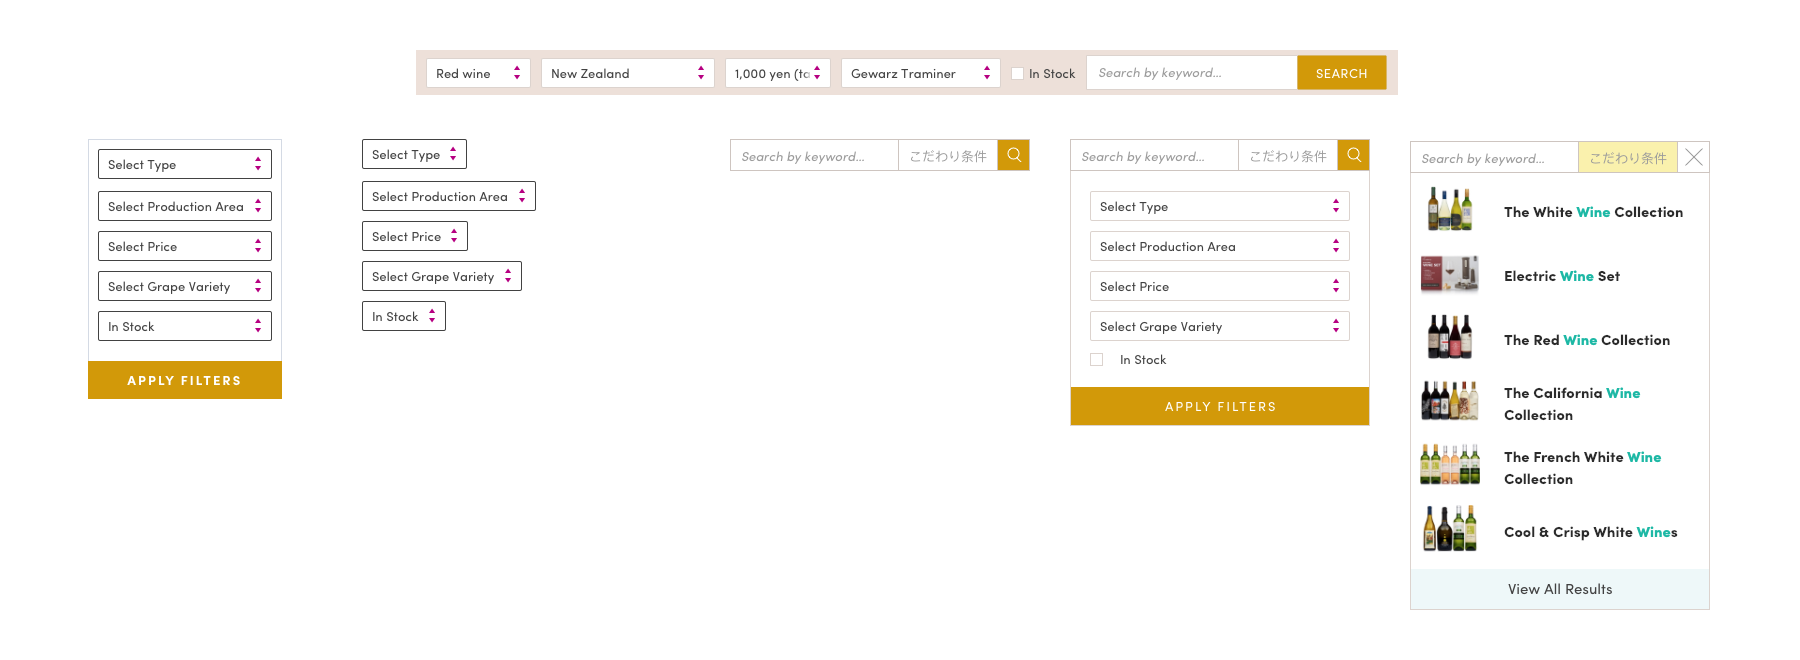Open compact Select Production Area in the borderless list
Viewport: 1800px width, 660px height.
pos(449,196)
